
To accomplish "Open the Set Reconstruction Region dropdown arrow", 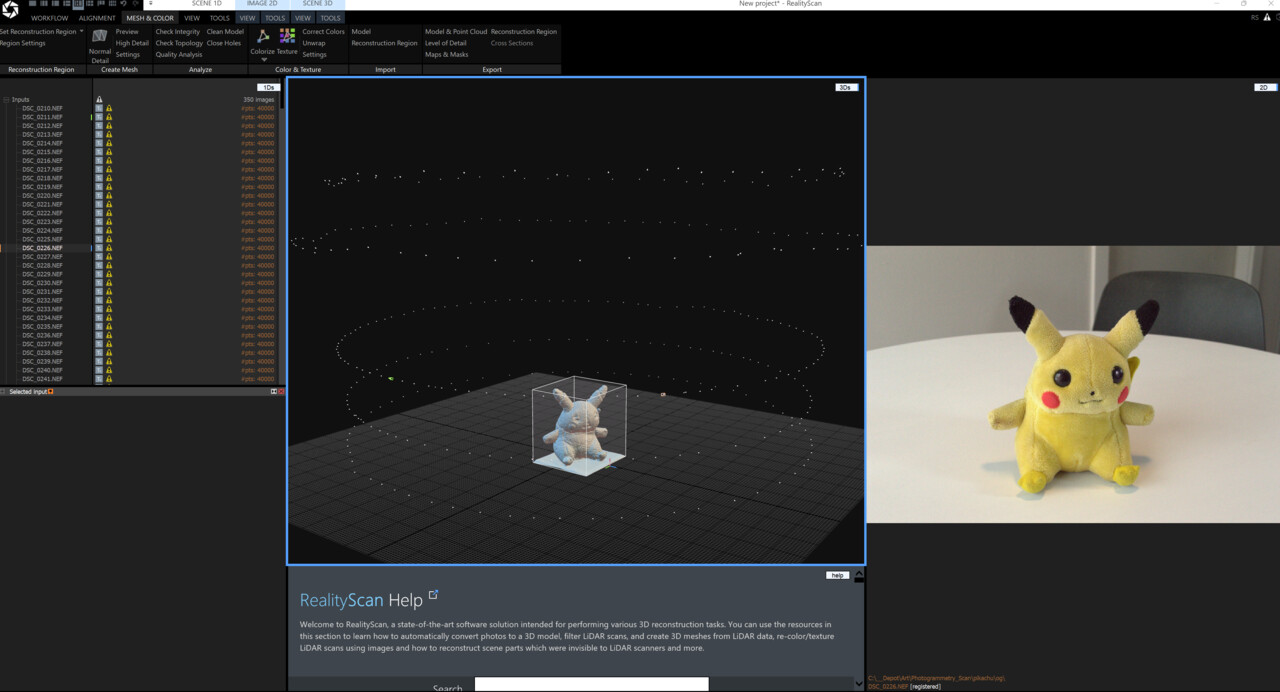I will pyautogui.click(x=81, y=31).
